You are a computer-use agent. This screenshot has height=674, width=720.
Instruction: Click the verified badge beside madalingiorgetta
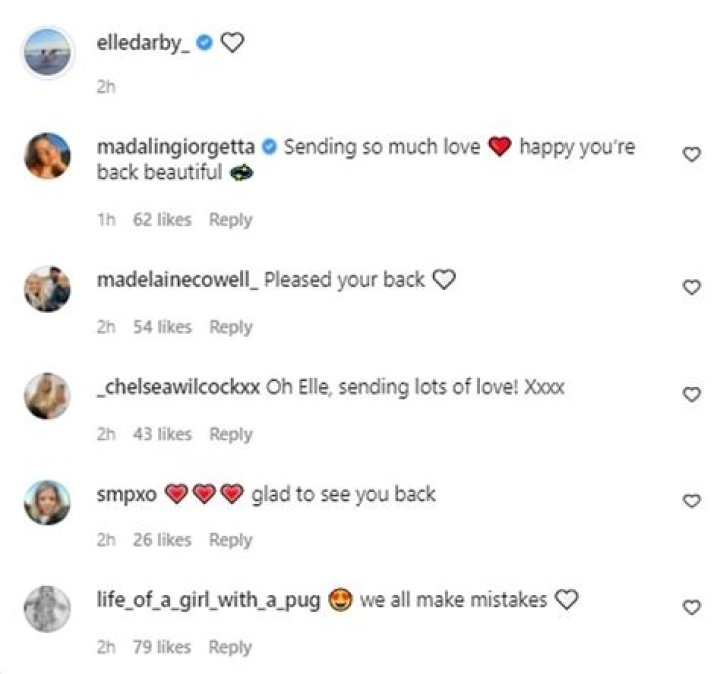(269, 147)
